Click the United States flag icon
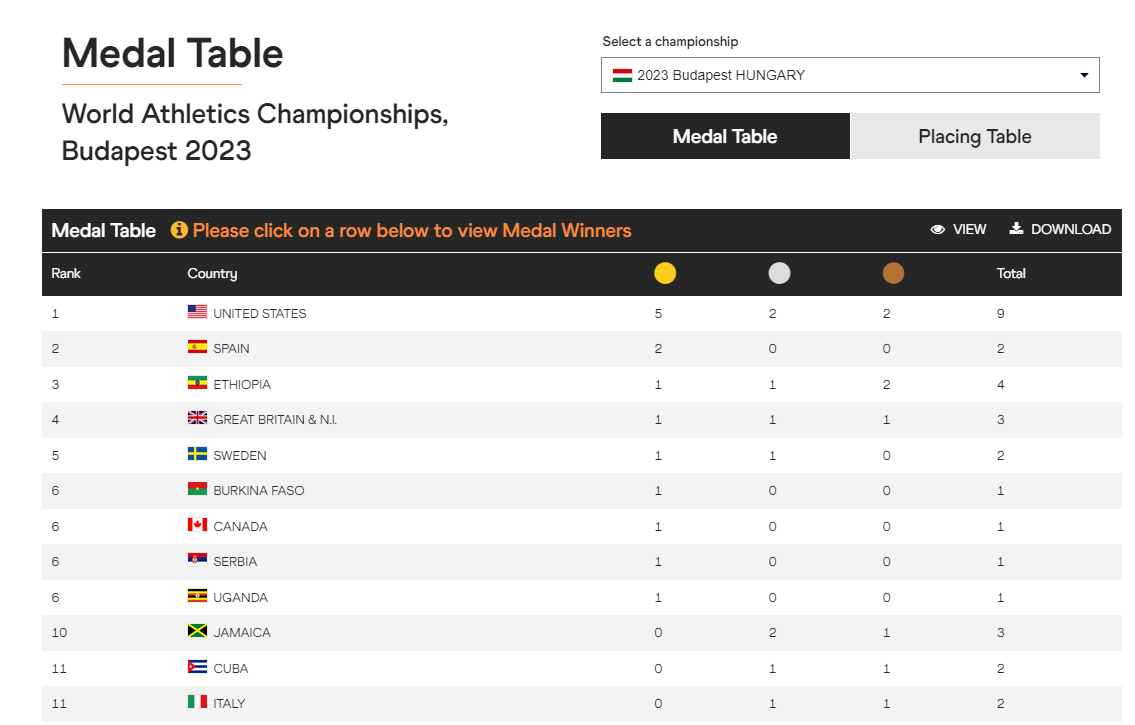The width and height of the screenshot is (1135, 725). pos(197,312)
